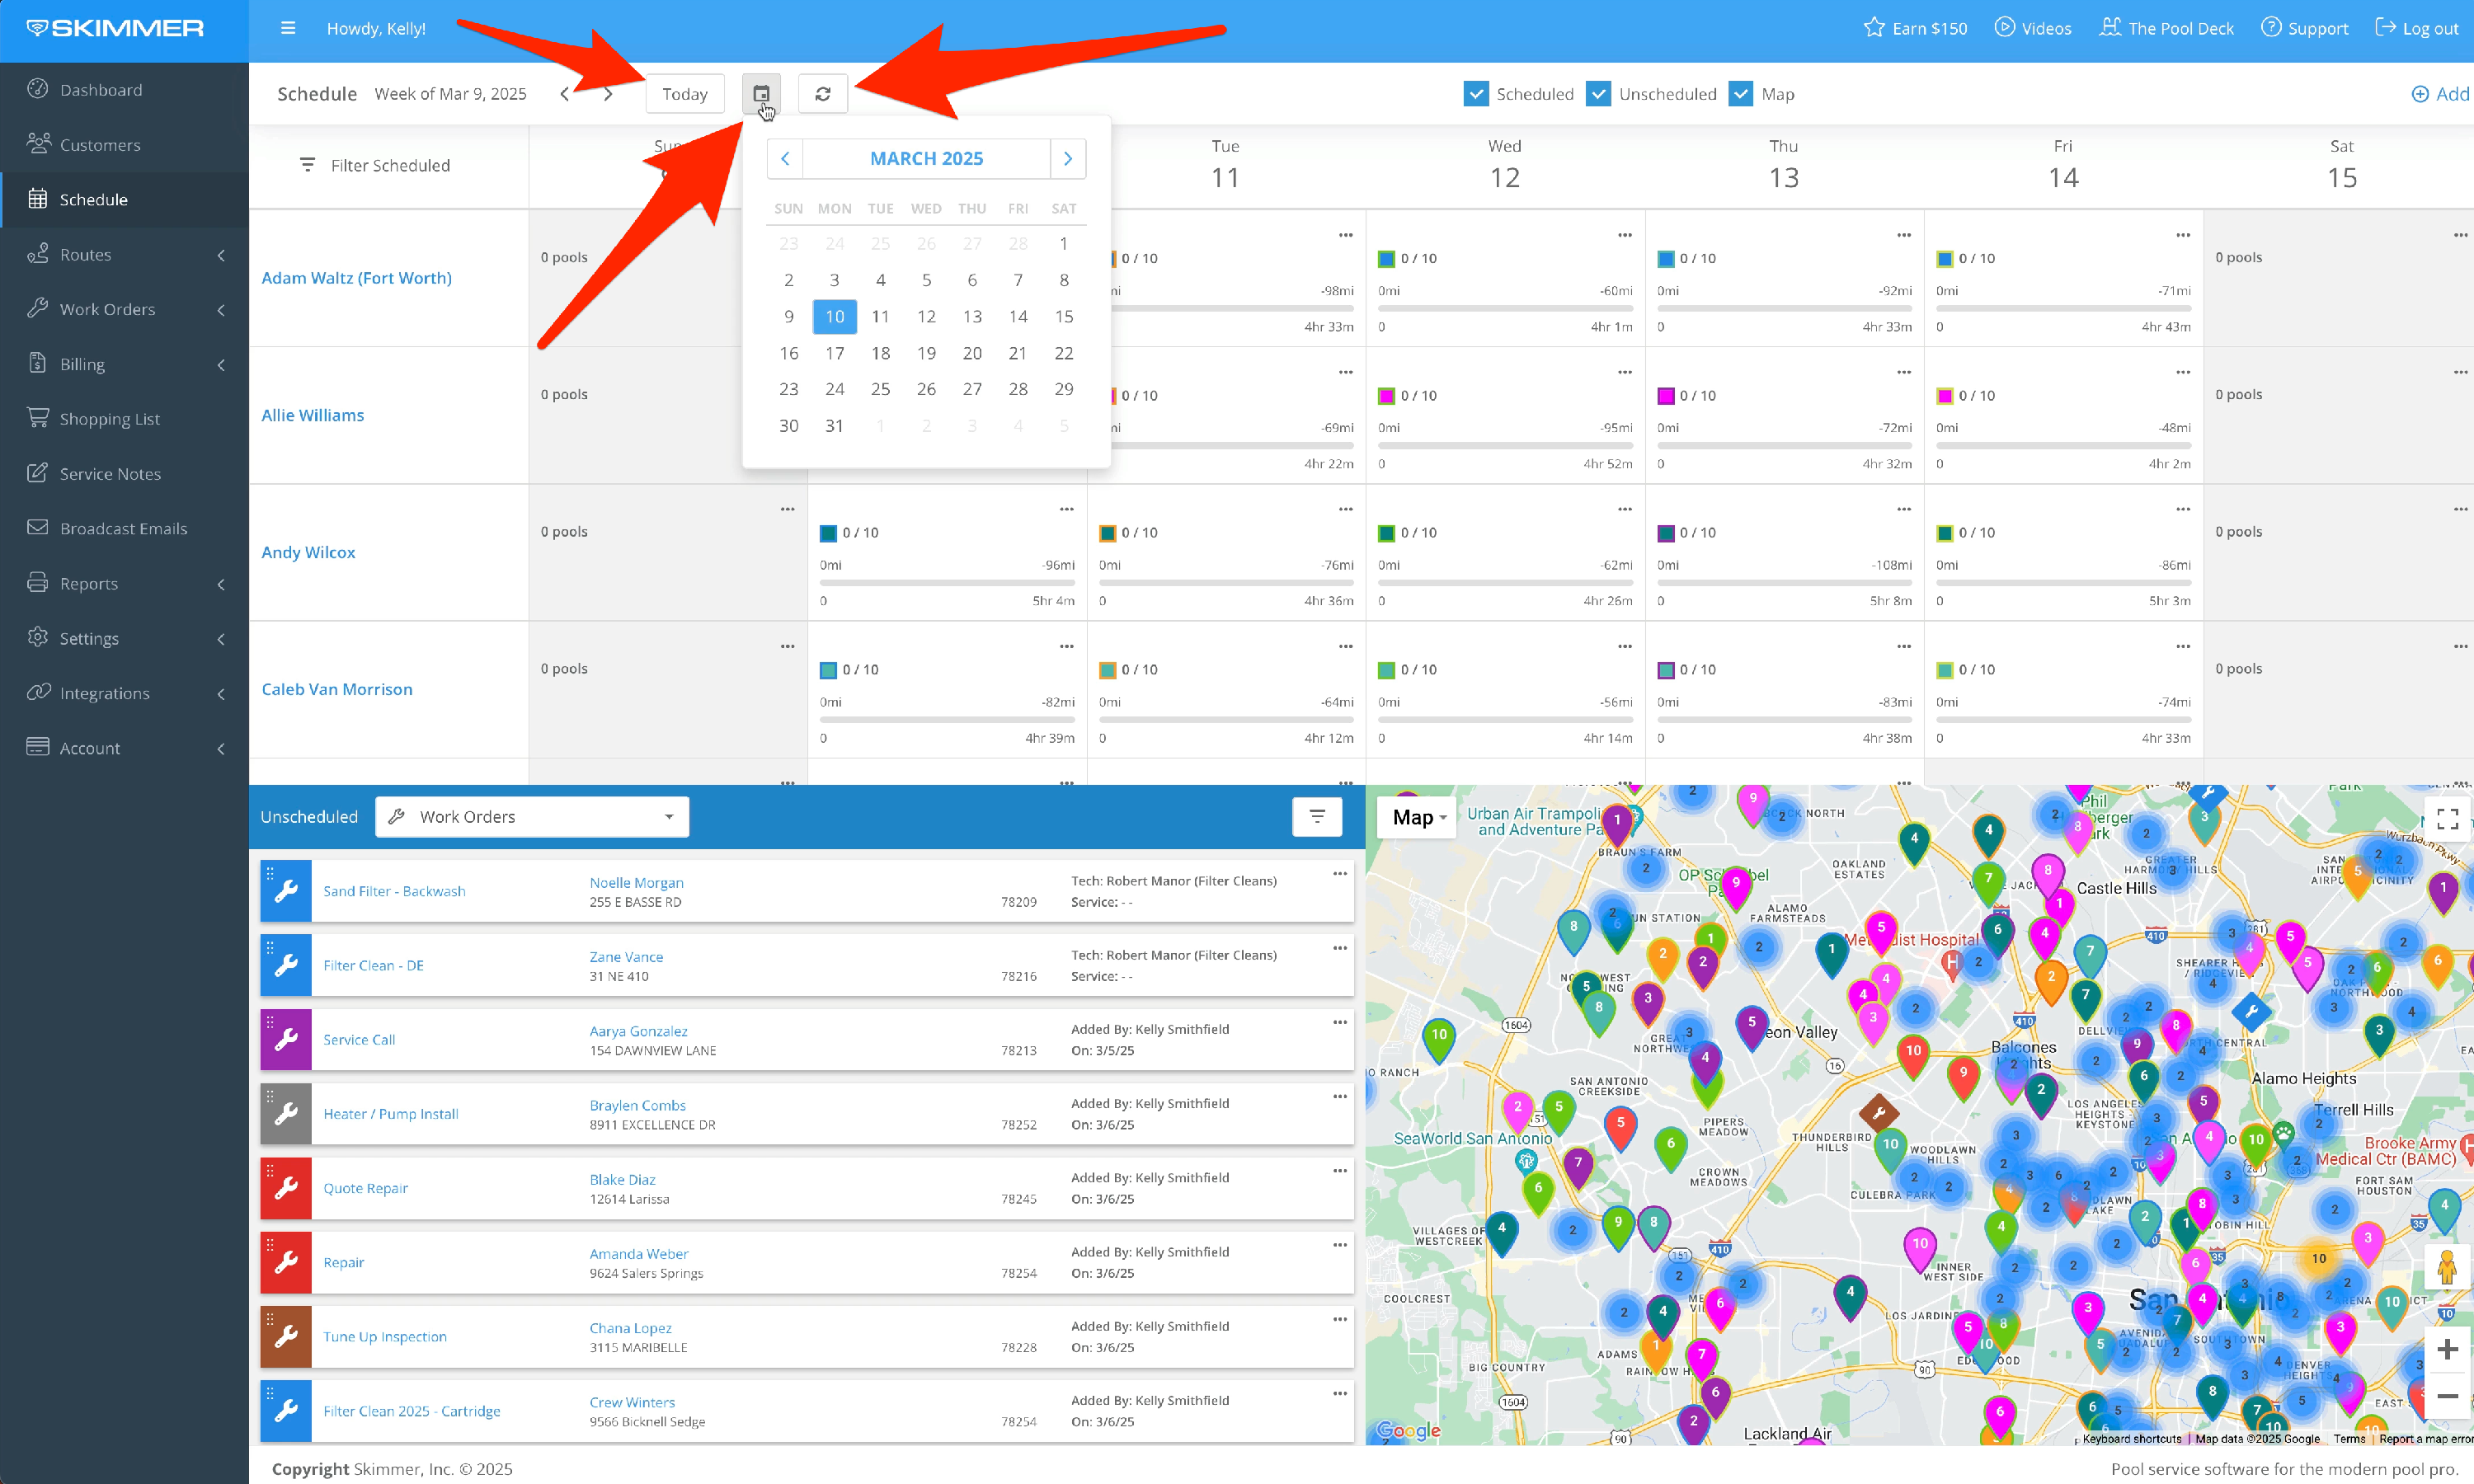Uncheck the Scheduled checkbox
This screenshot has width=2474, height=1484.
click(x=1476, y=93)
